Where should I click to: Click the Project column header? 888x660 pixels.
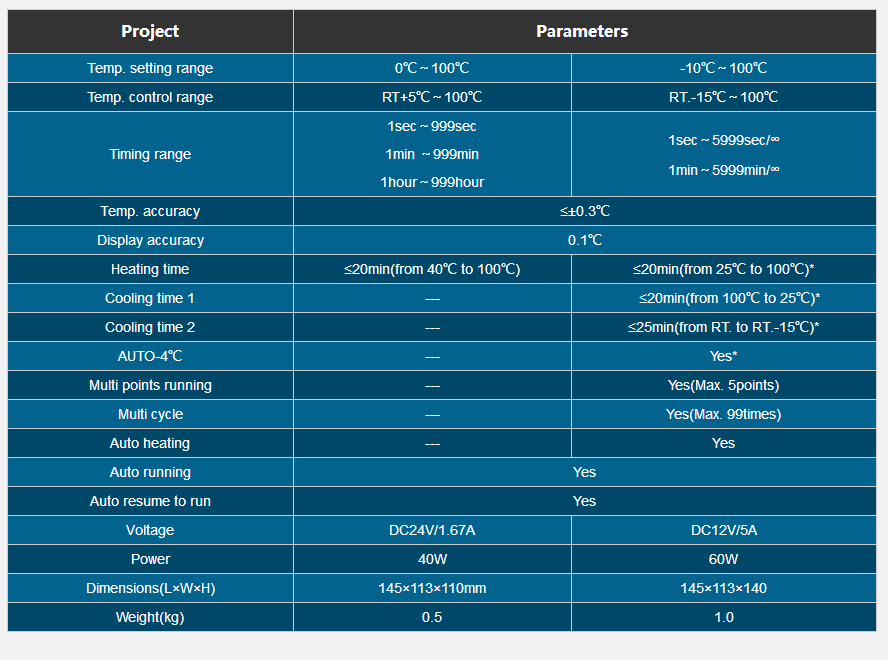[150, 31]
